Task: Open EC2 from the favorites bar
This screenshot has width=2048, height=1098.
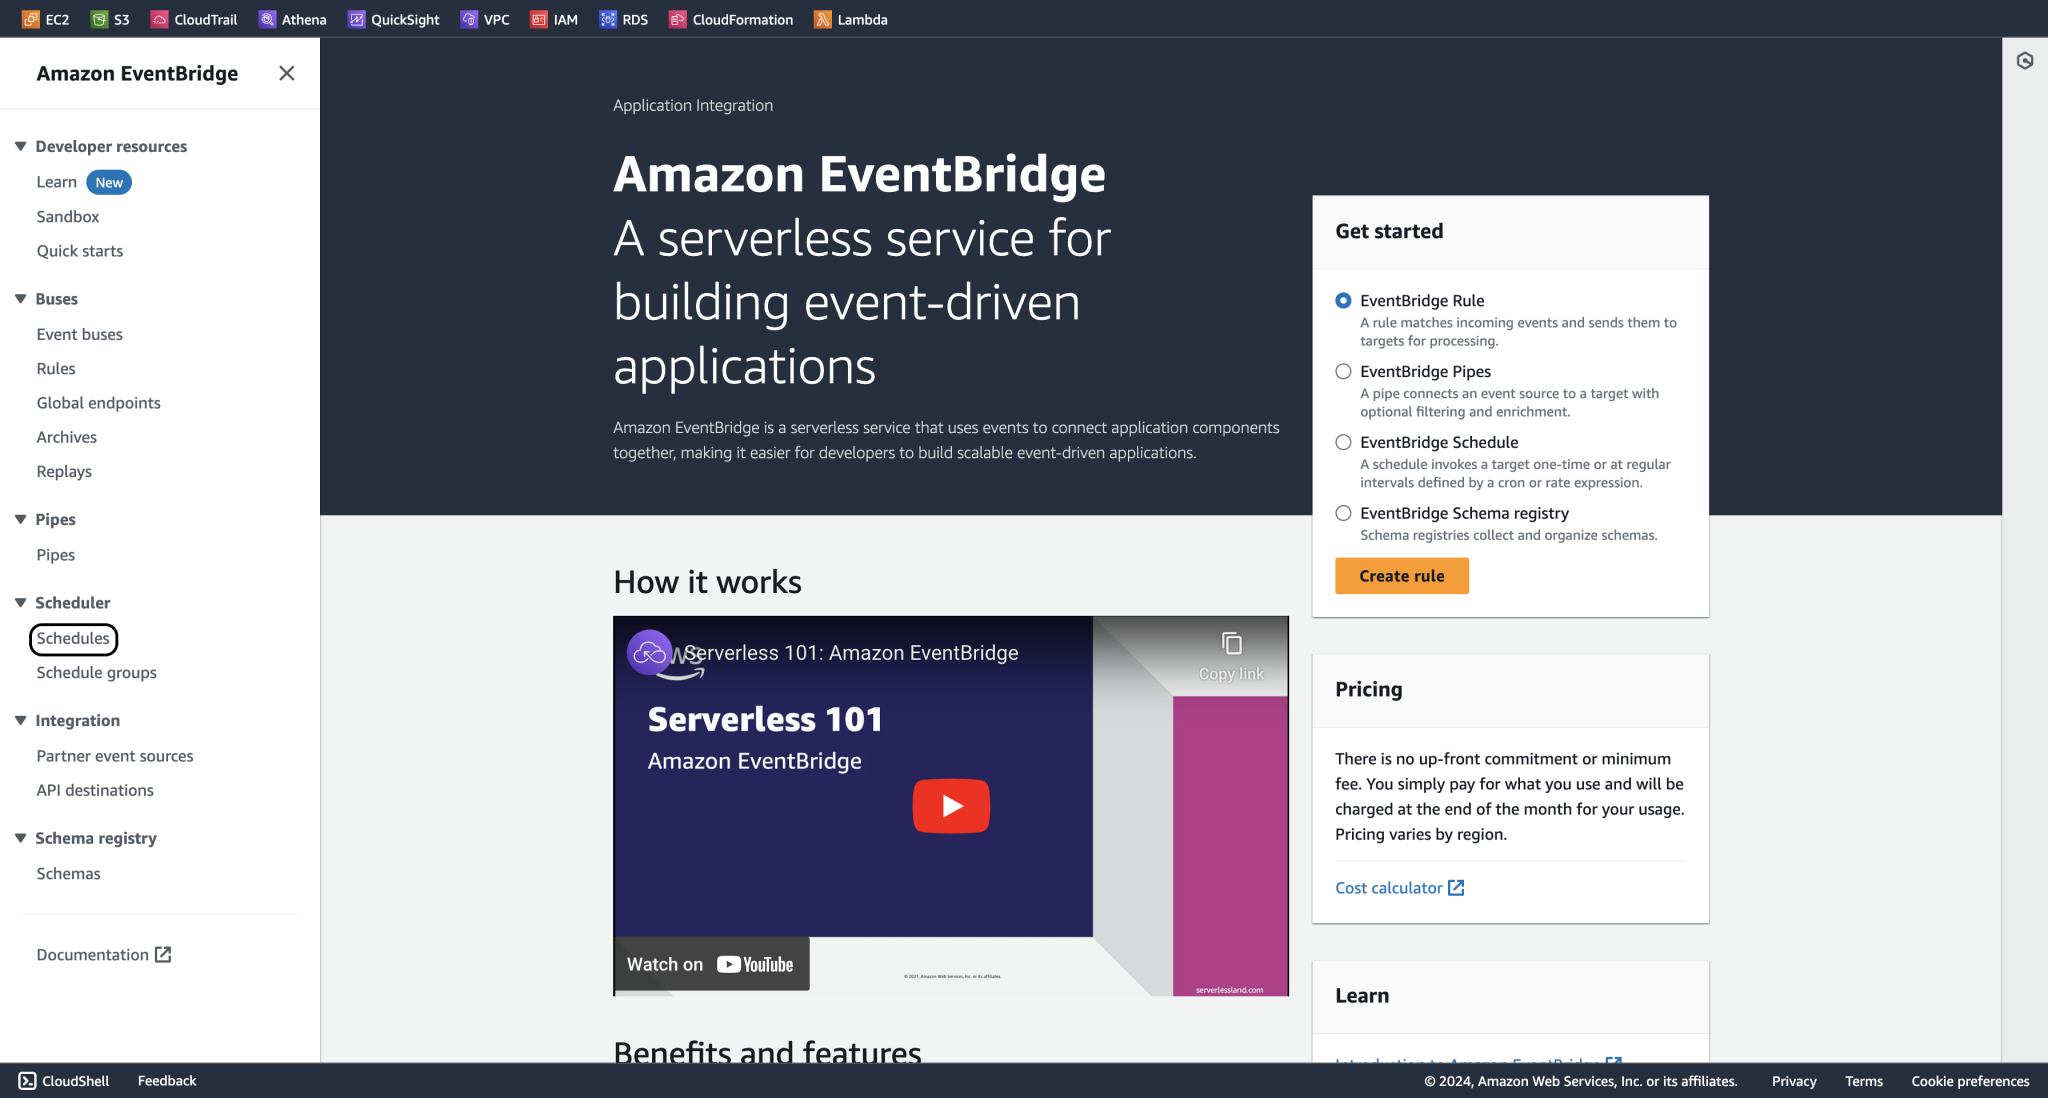Action: point(55,18)
